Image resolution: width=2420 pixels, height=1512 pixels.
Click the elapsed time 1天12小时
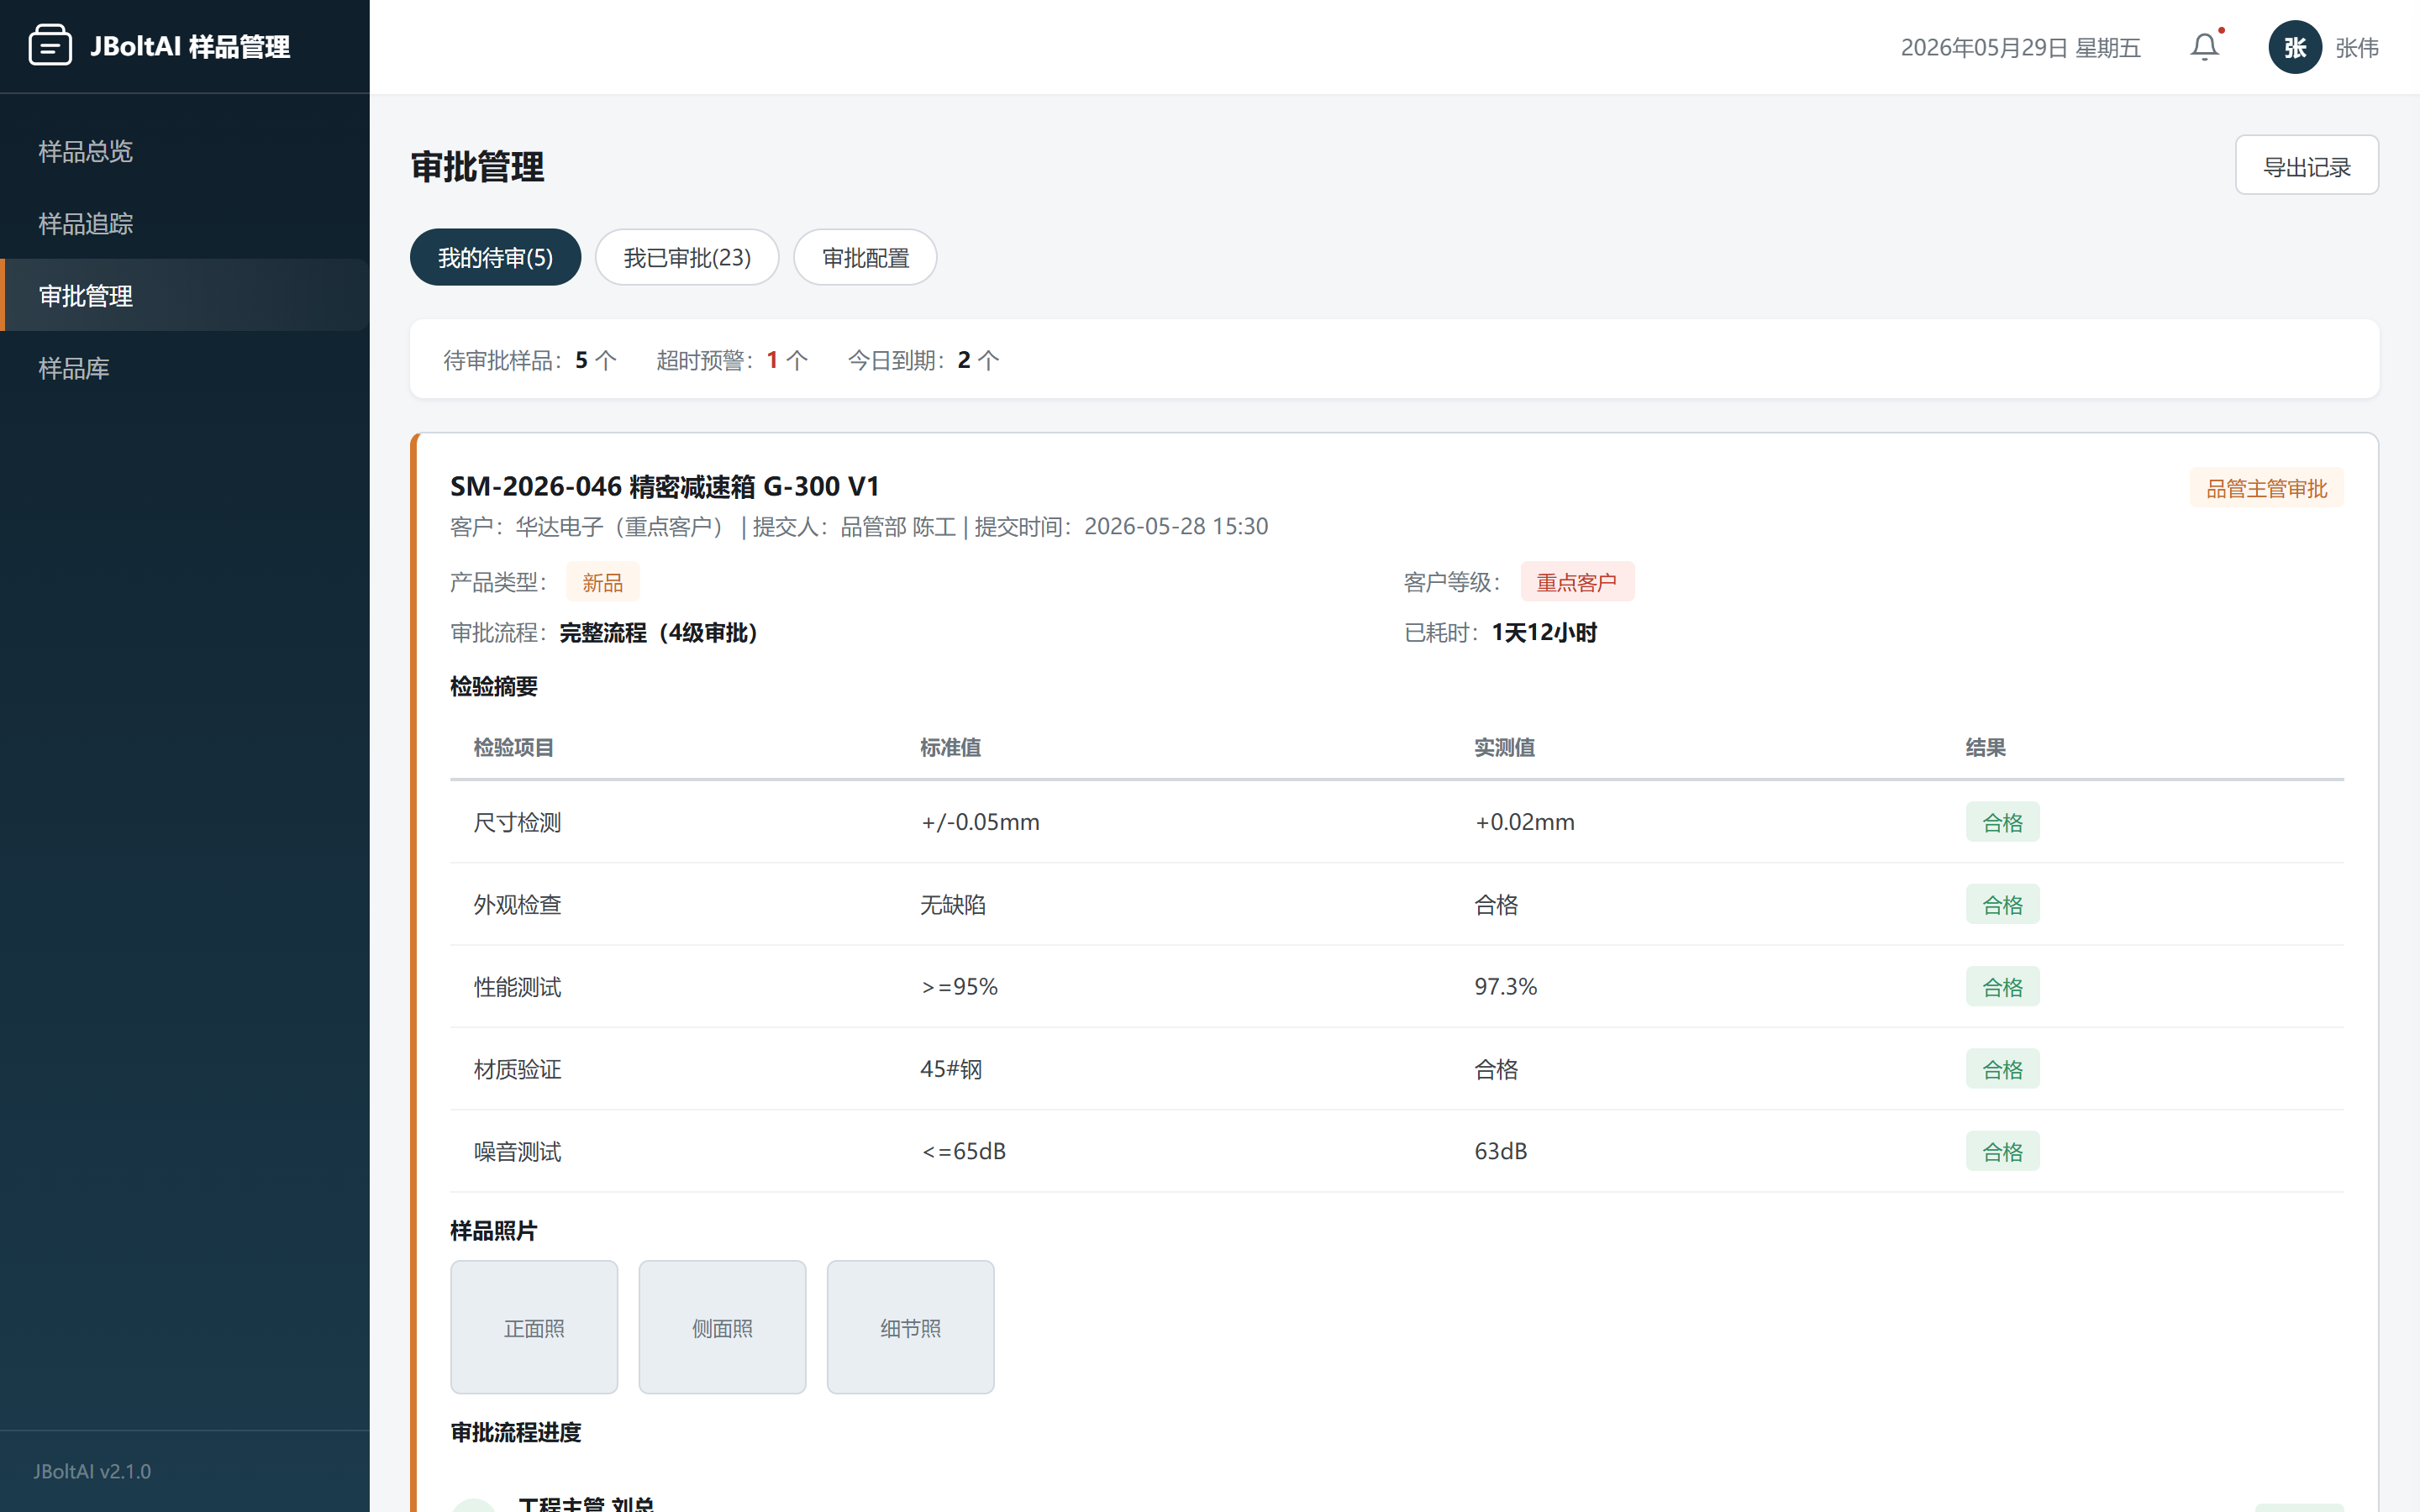[x=1544, y=633]
